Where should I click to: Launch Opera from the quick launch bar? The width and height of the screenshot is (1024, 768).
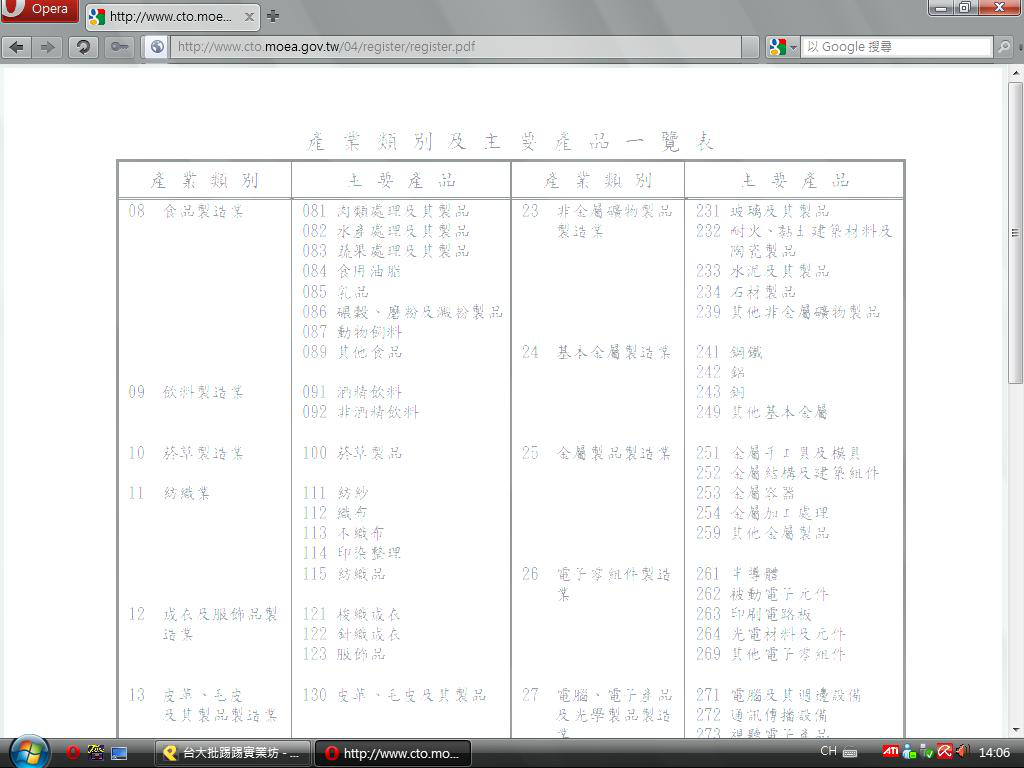tap(72, 753)
